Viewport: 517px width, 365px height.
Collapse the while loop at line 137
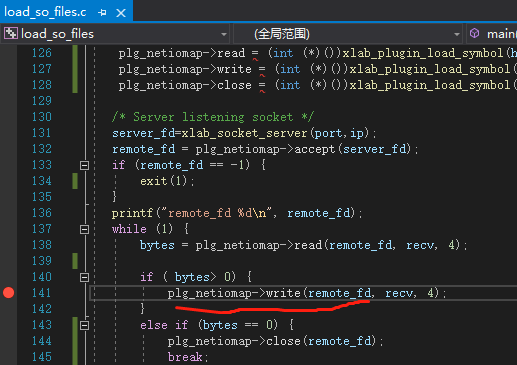(84, 229)
